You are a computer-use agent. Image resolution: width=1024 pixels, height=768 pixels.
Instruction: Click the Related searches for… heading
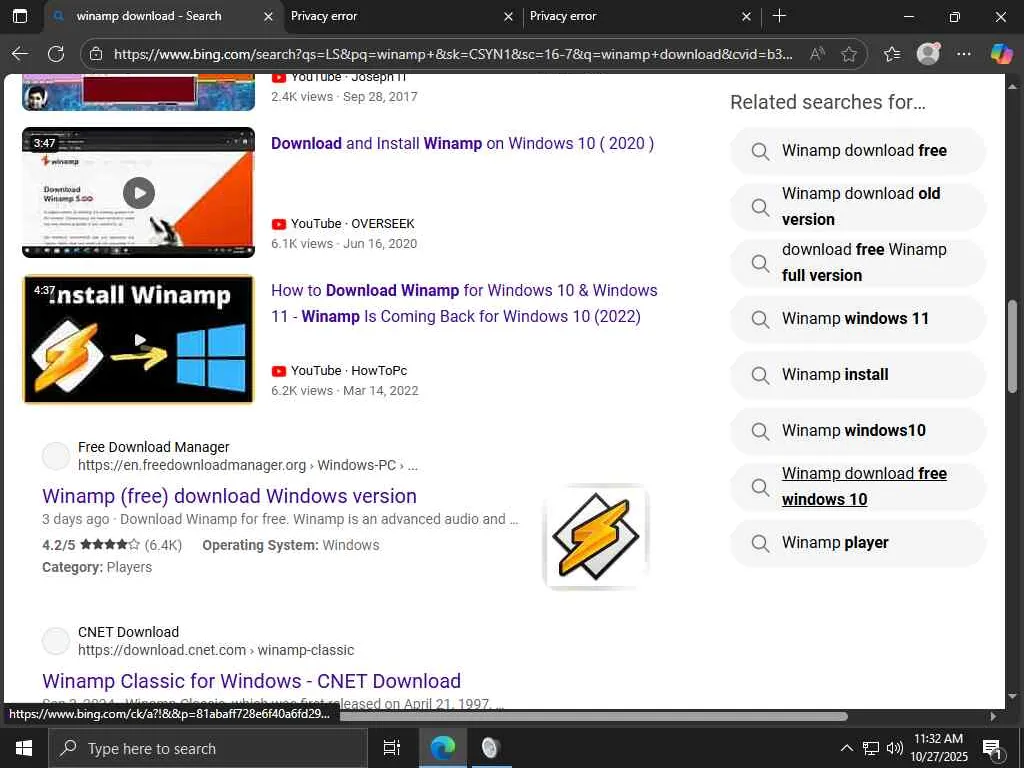827,103
